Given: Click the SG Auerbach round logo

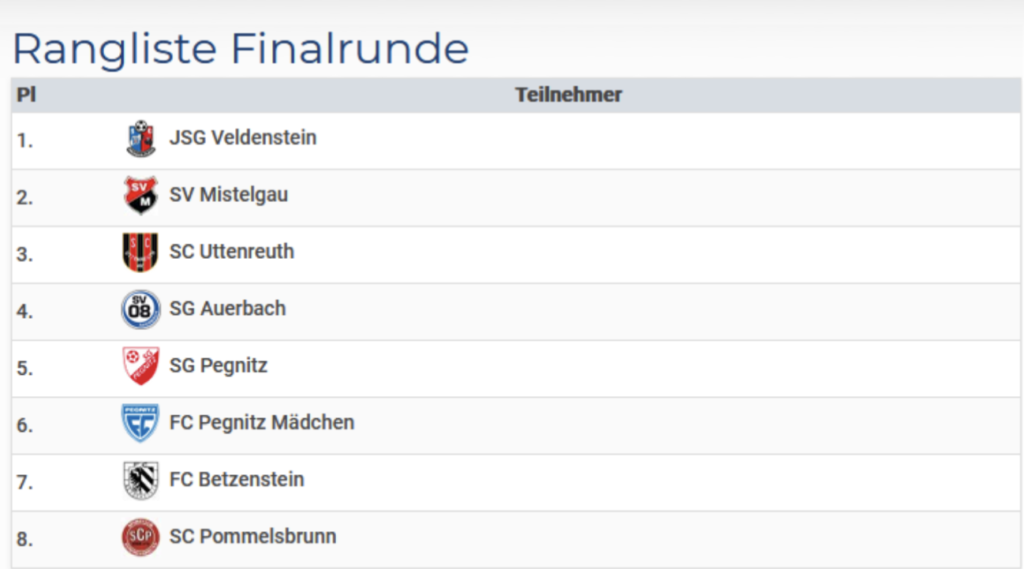Looking at the screenshot, I should coord(141,309).
